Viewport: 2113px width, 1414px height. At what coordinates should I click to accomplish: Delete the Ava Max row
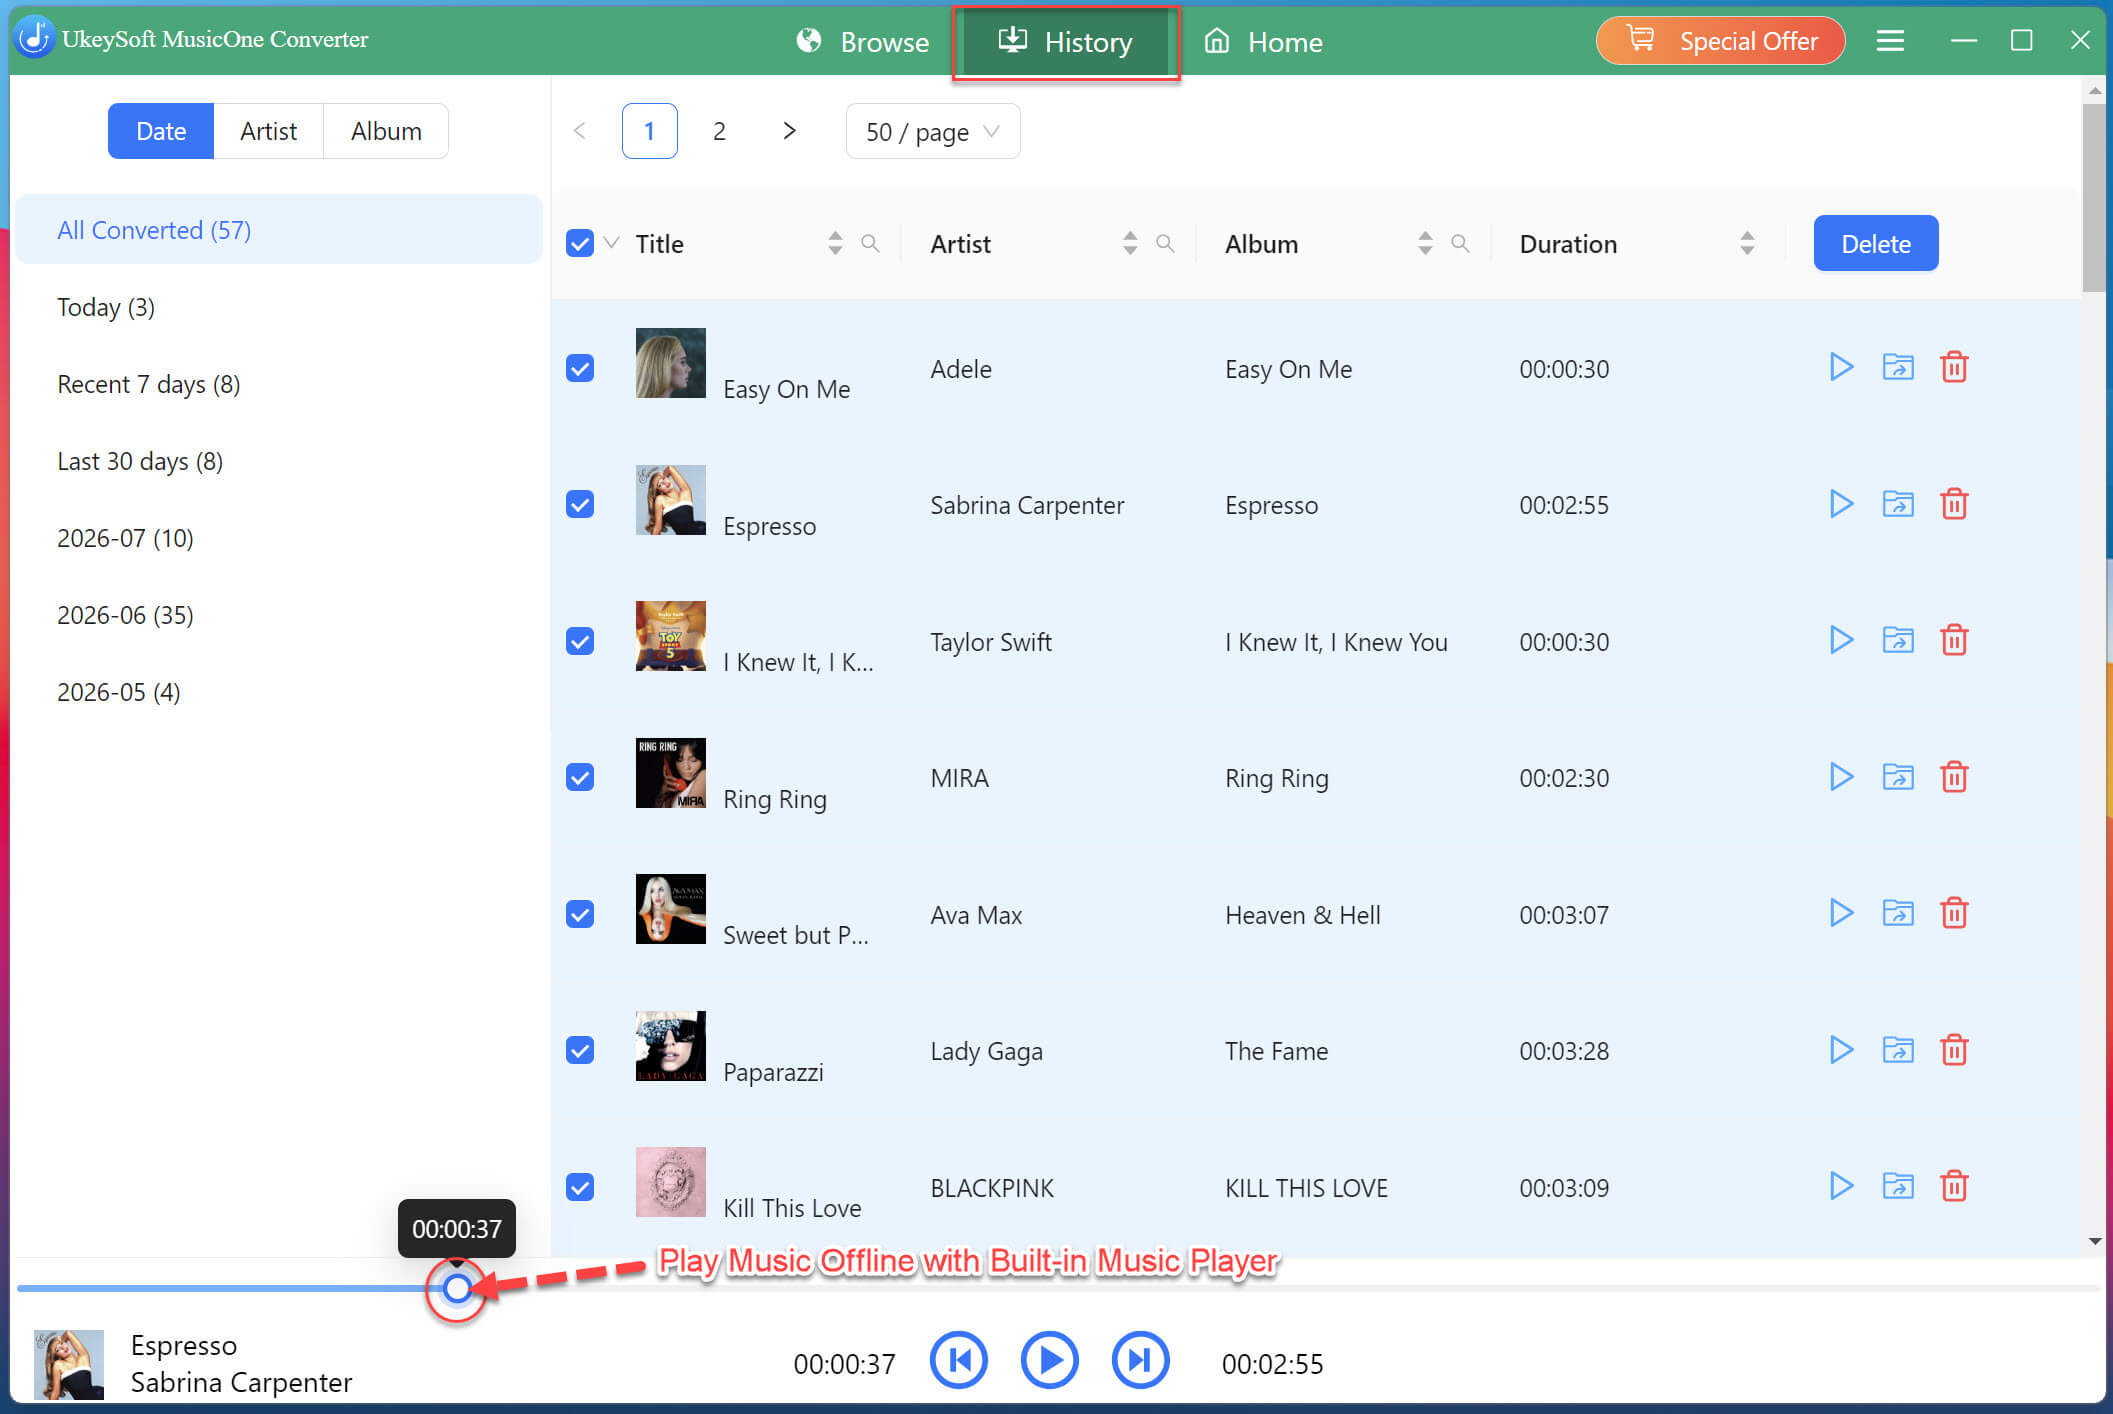(1954, 913)
